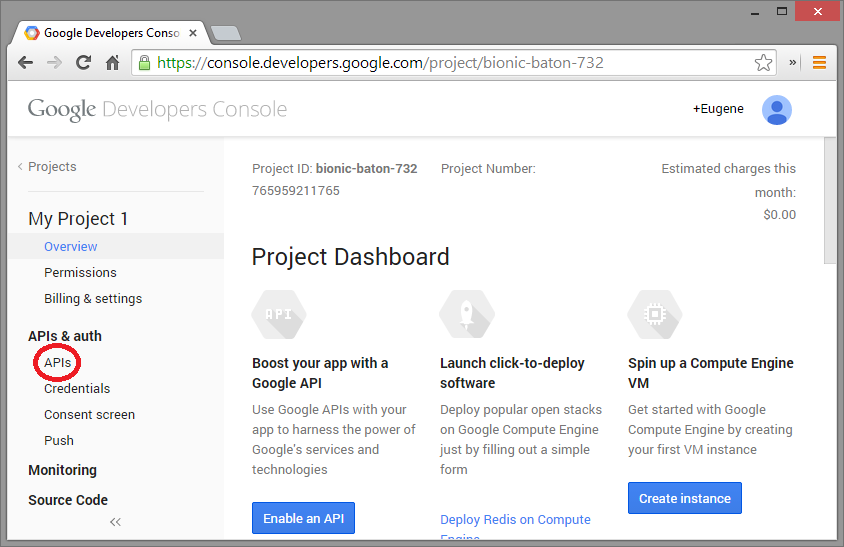Reload the page with the refresh icon
The width and height of the screenshot is (844, 547).
(83, 63)
